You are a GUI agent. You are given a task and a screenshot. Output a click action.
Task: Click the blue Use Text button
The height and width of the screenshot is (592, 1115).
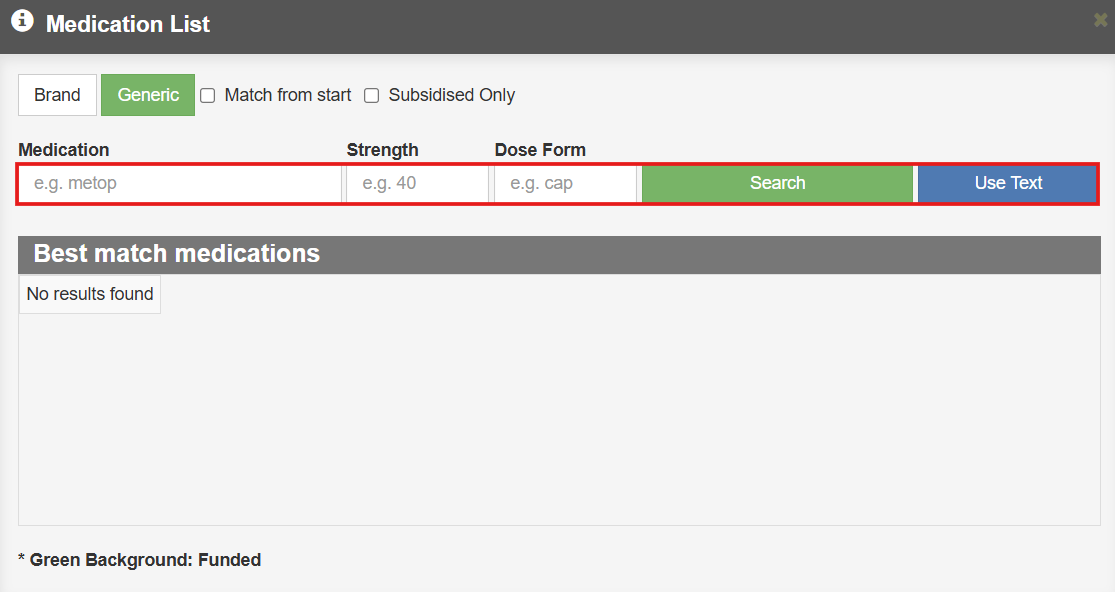click(x=1008, y=183)
